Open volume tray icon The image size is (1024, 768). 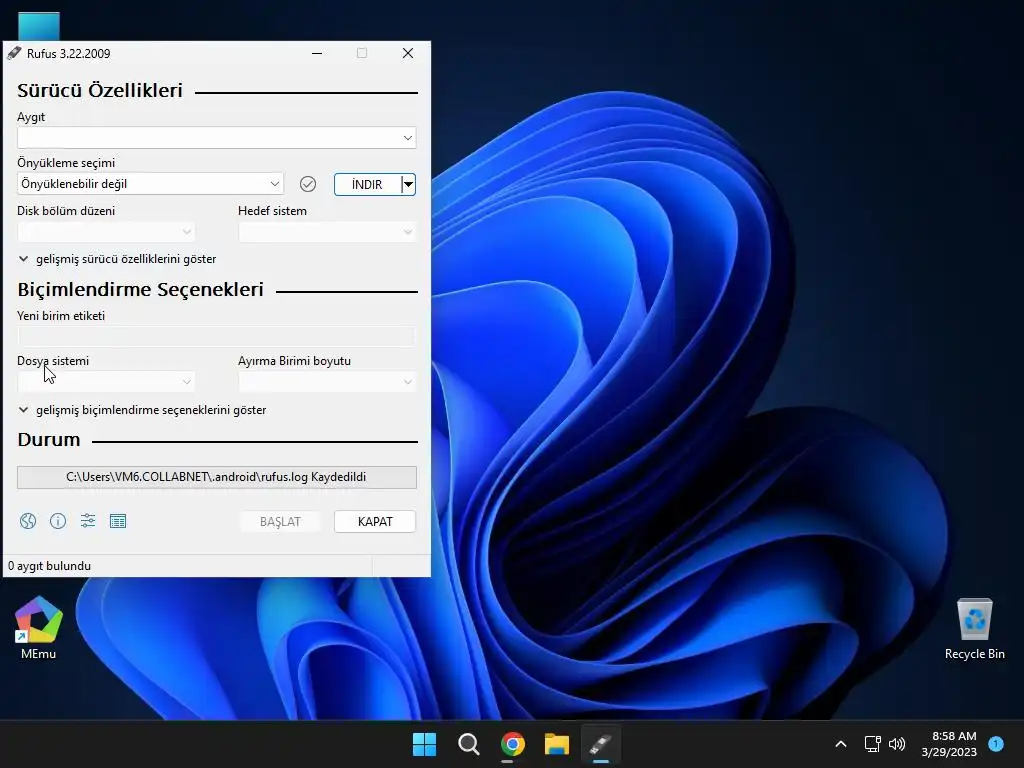pyautogui.click(x=897, y=744)
